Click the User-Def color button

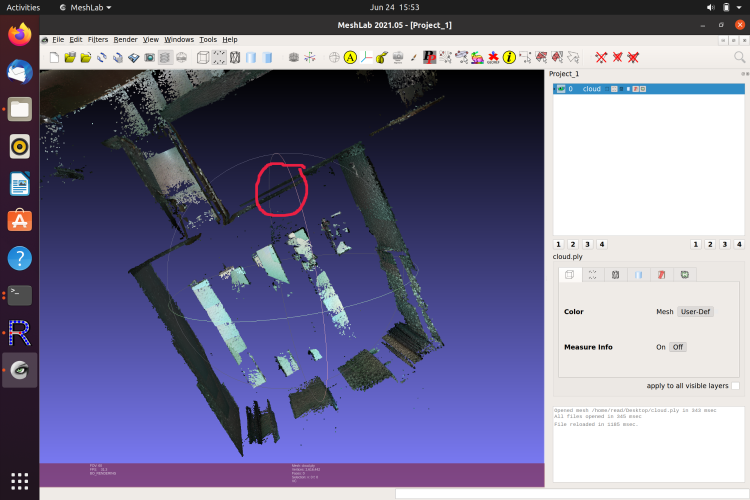pyautogui.click(x=695, y=311)
